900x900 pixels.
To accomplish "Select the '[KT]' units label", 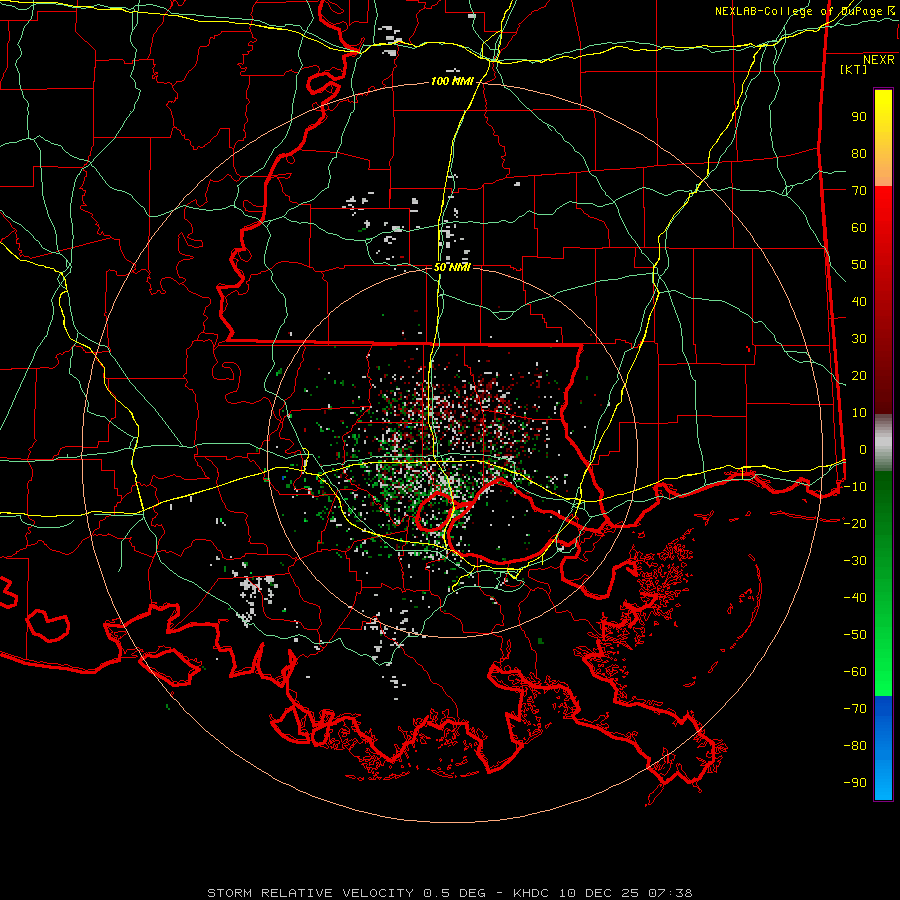I will pos(853,69).
